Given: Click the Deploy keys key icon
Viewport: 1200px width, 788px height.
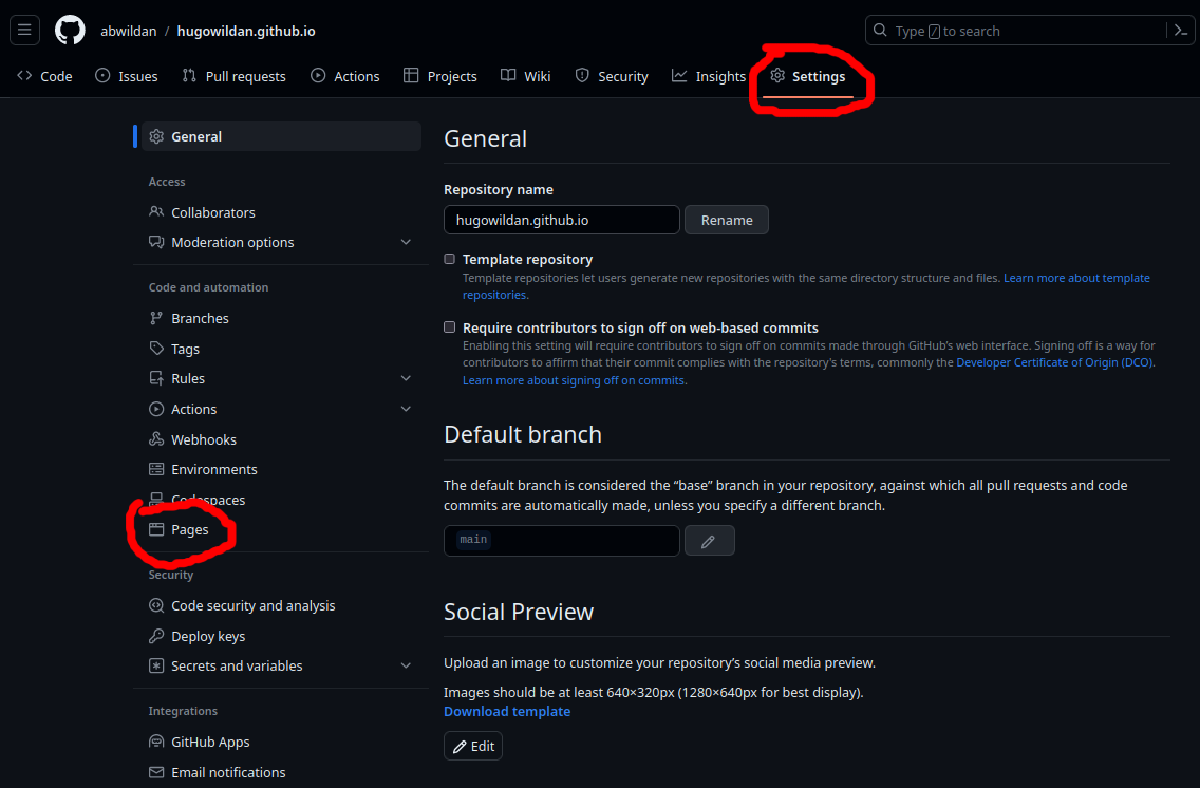Looking at the screenshot, I should click(156, 636).
